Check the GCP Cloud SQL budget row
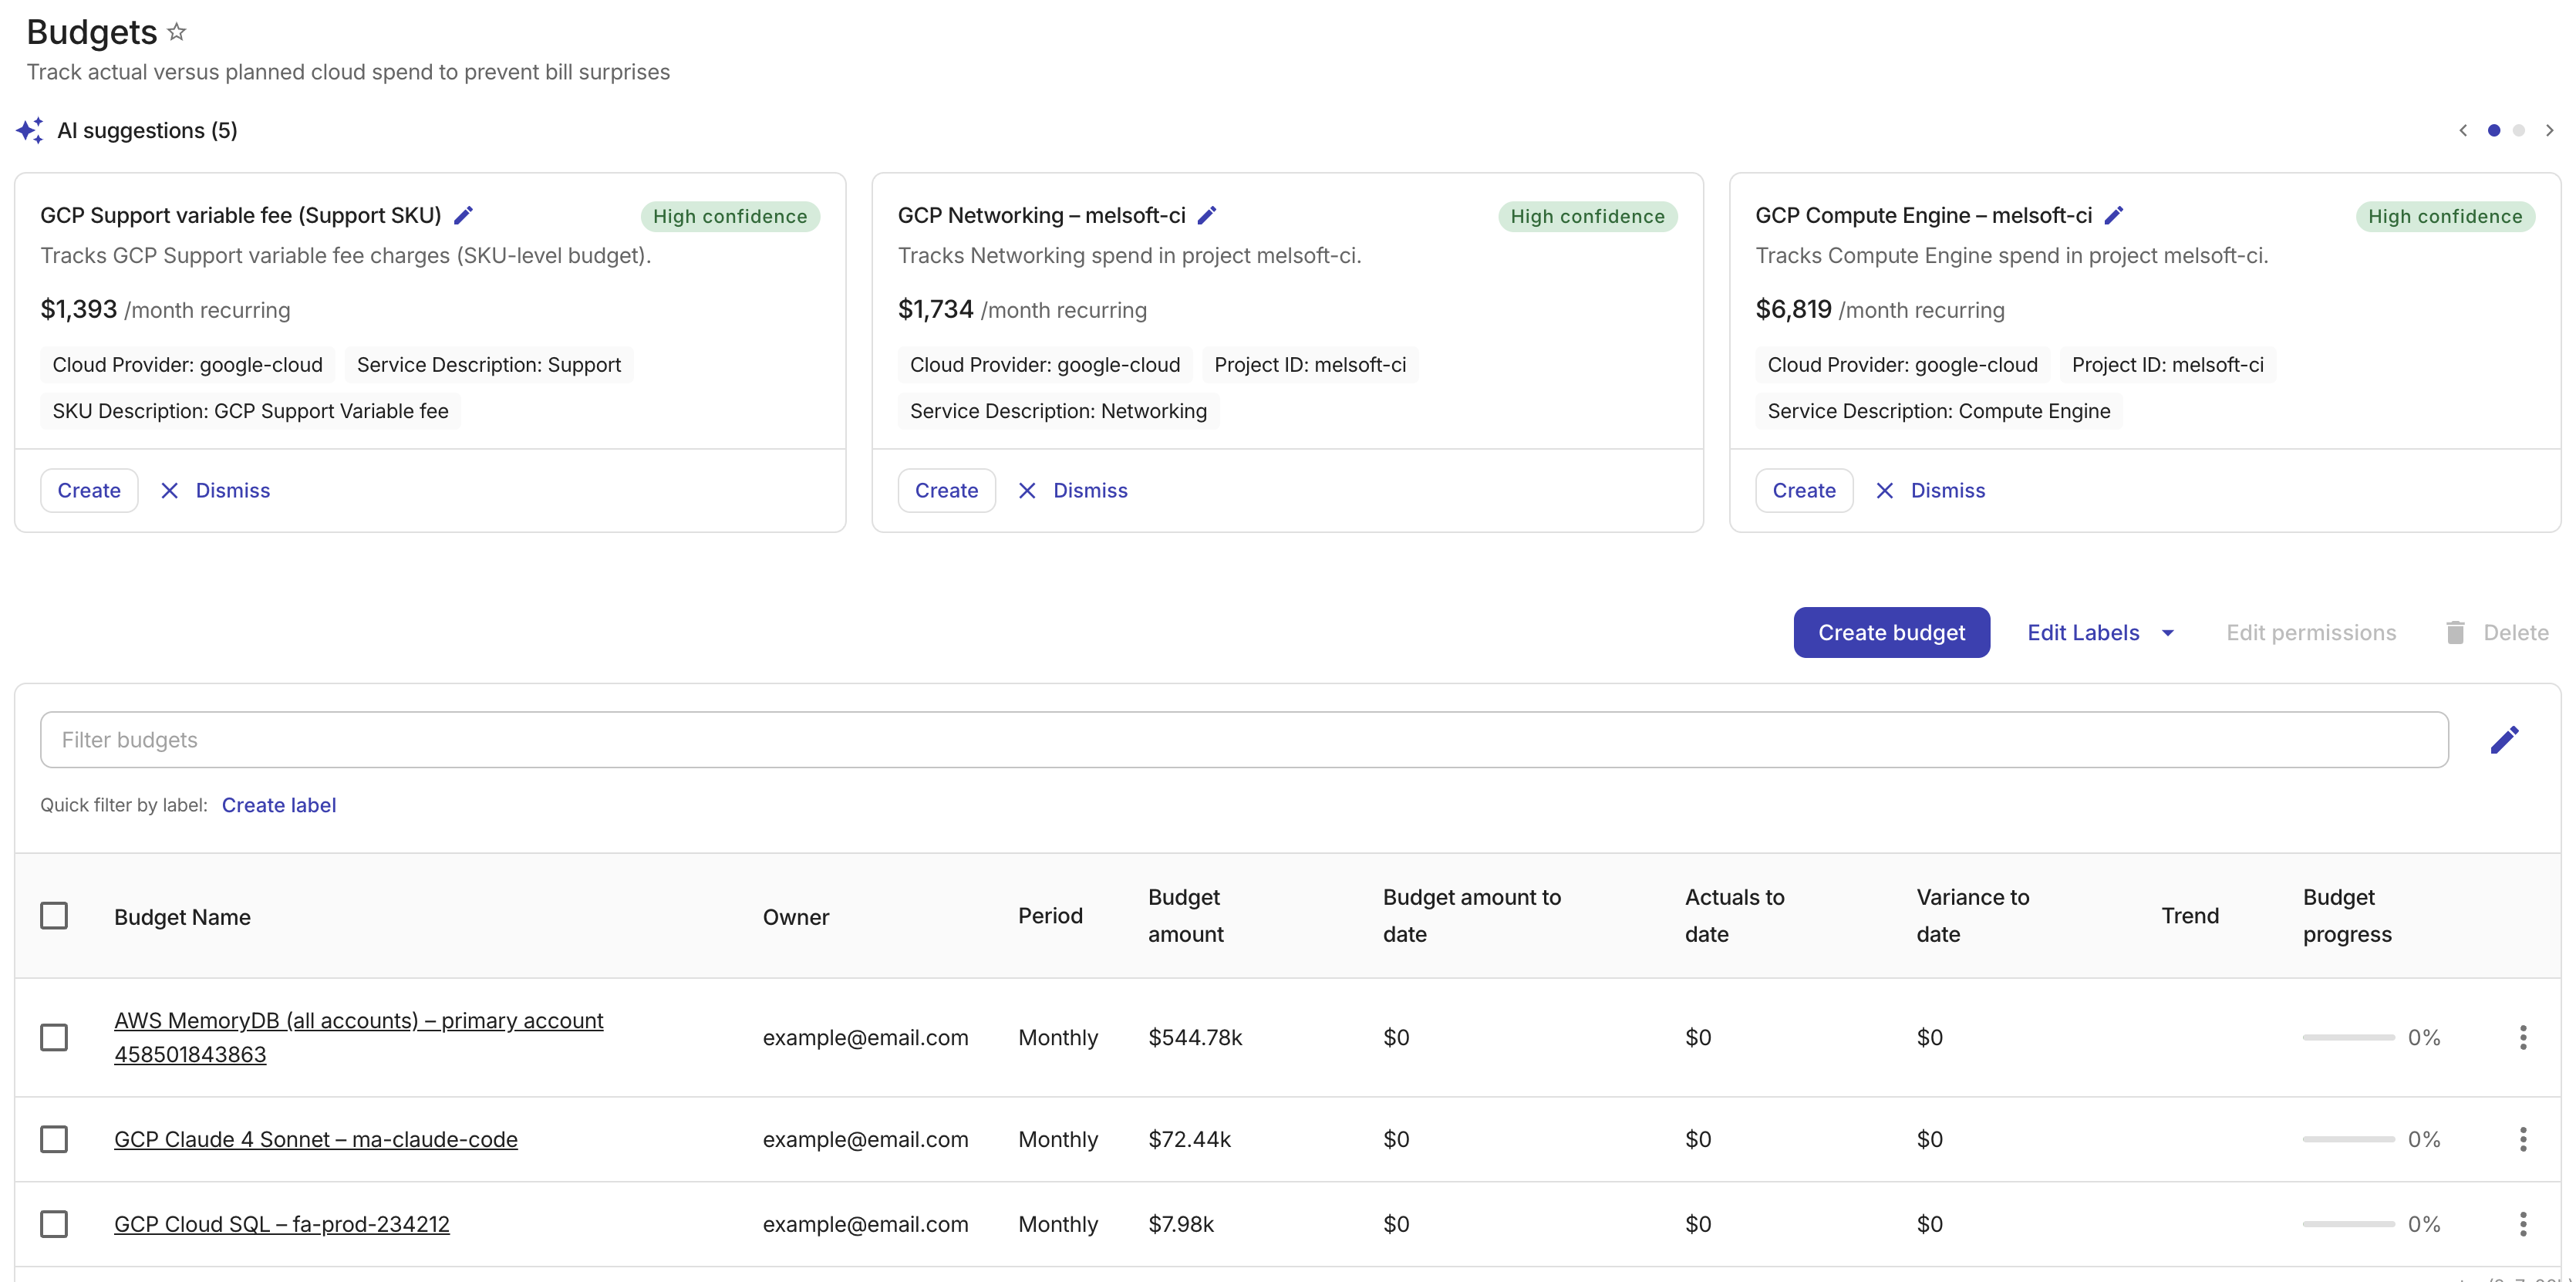Viewport: 2576px width, 1282px height. (x=54, y=1224)
